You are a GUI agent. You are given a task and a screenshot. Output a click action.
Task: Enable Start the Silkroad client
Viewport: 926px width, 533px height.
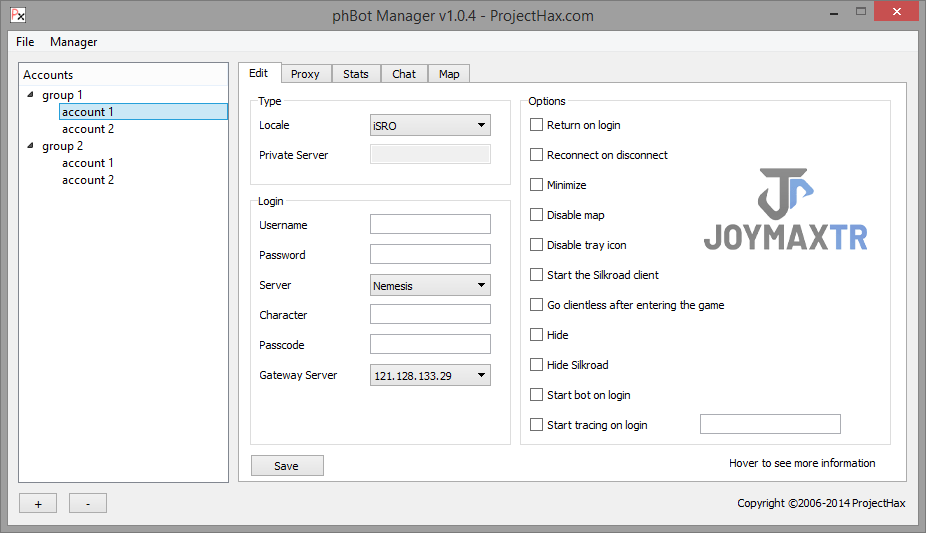536,274
